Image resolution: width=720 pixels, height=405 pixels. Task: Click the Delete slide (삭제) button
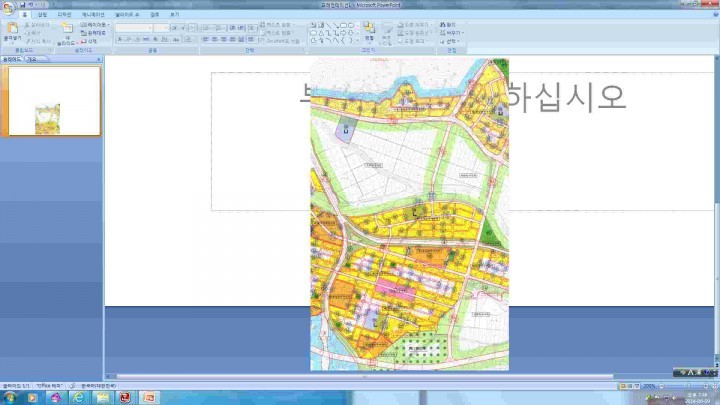92,41
